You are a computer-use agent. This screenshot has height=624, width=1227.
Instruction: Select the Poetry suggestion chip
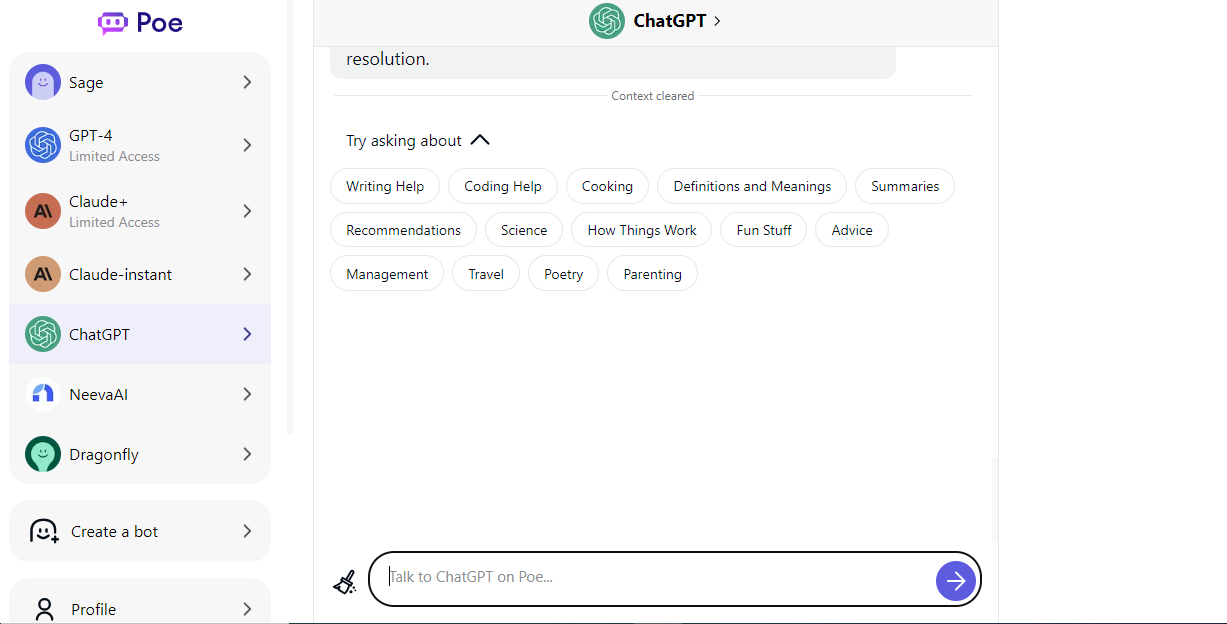point(563,274)
